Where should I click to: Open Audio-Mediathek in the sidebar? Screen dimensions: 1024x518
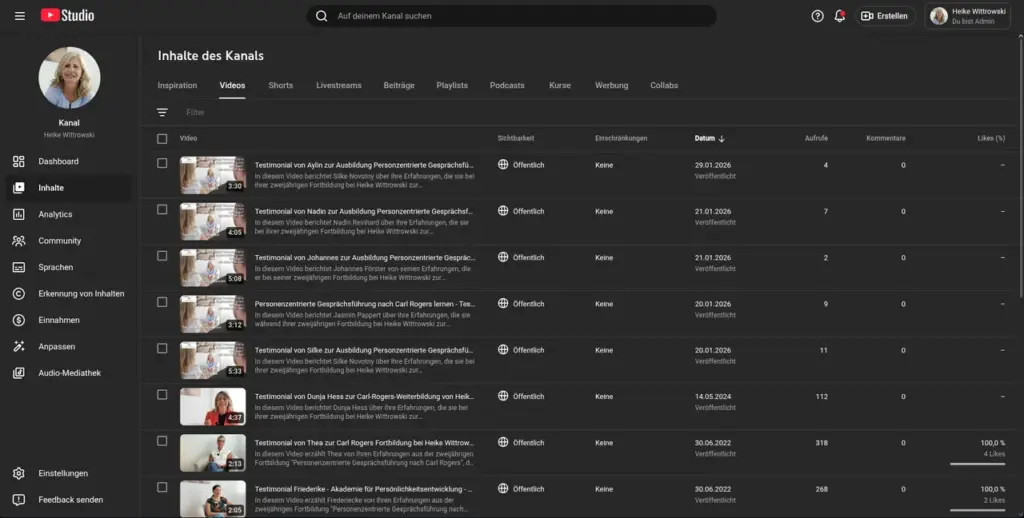point(69,373)
